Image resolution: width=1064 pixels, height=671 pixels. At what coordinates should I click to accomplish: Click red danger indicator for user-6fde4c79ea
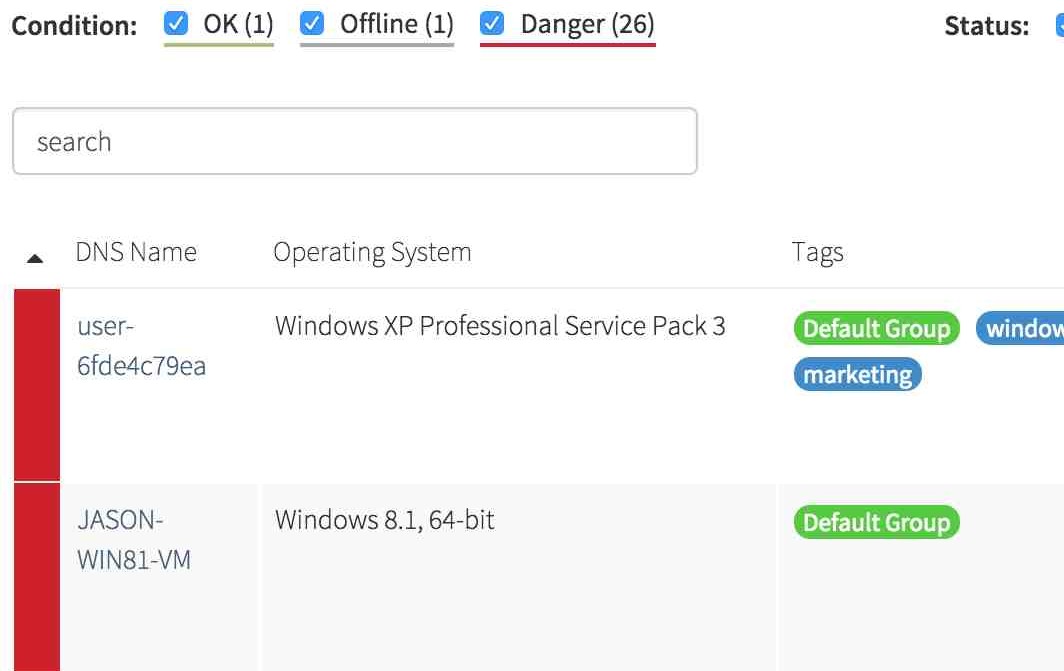(37, 385)
